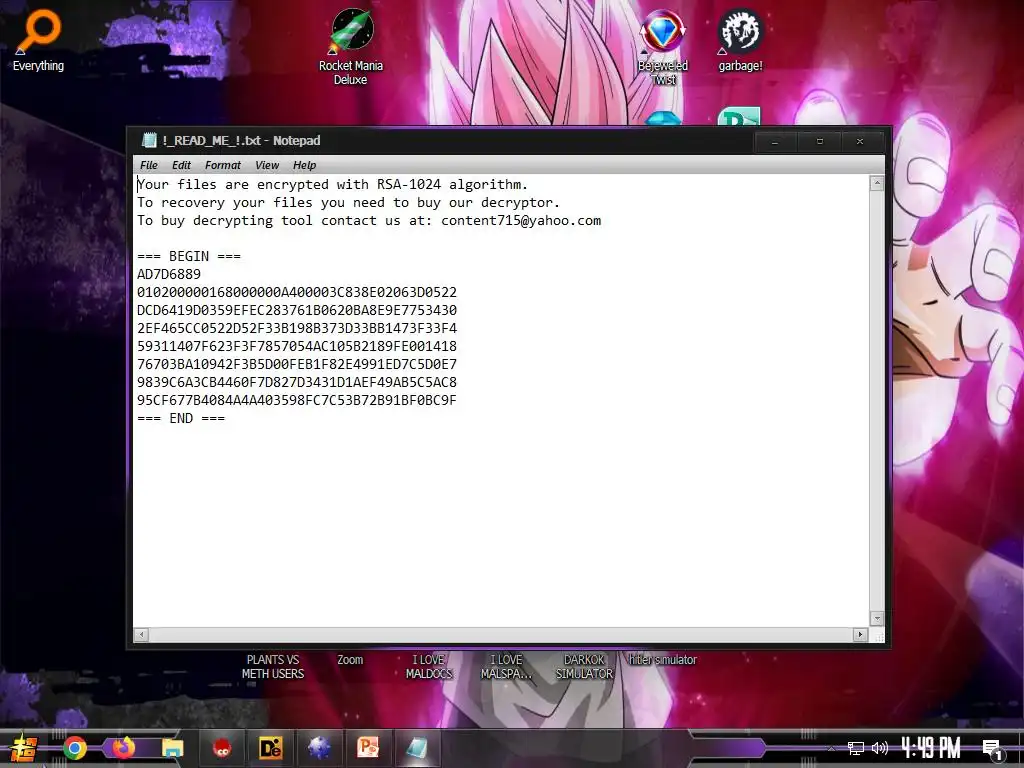Screen dimensions: 1024x768
Task: Click the vertical scrollbar down arrow
Action: coord(877,618)
